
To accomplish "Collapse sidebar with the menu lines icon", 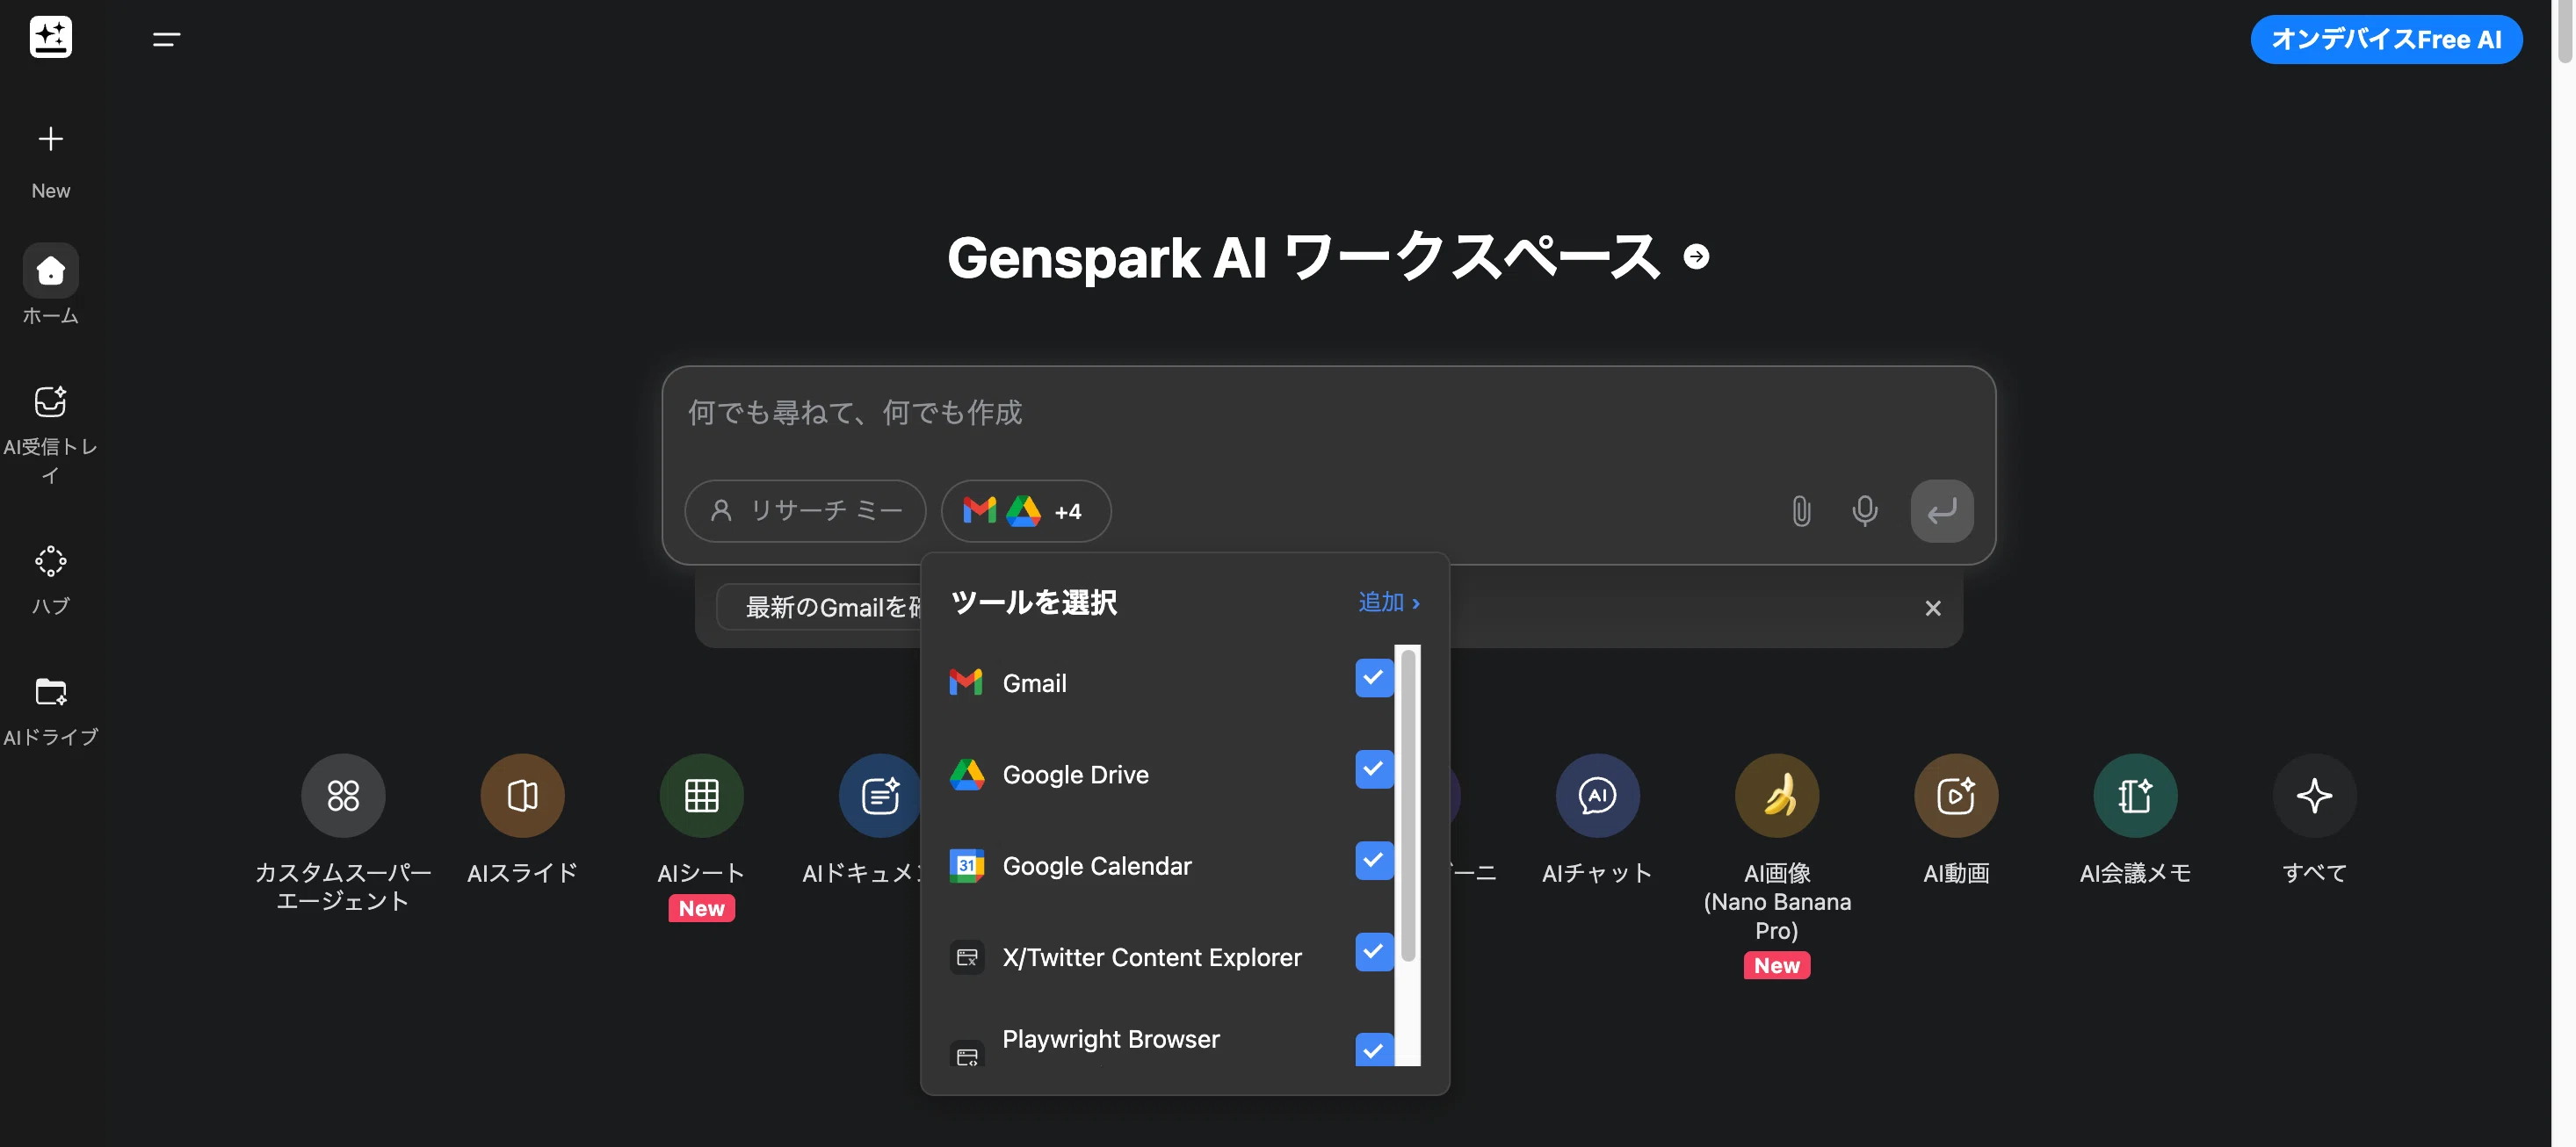I will (166, 39).
